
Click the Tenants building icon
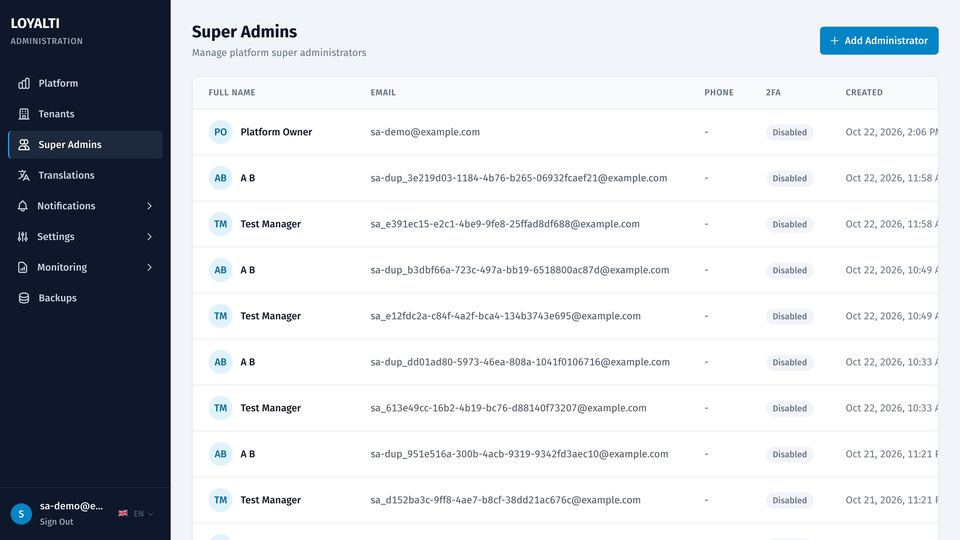tap(24, 114)
